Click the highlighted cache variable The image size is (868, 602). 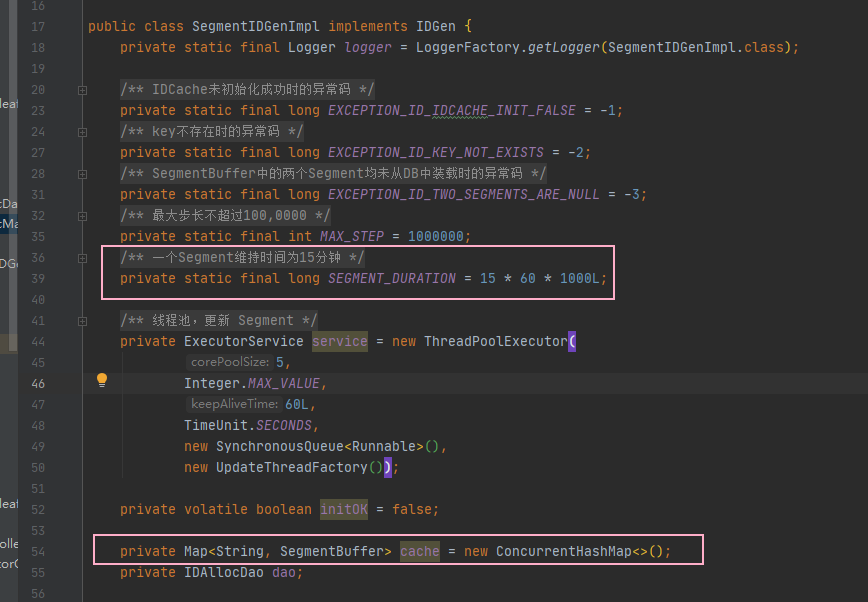point(419,552)
